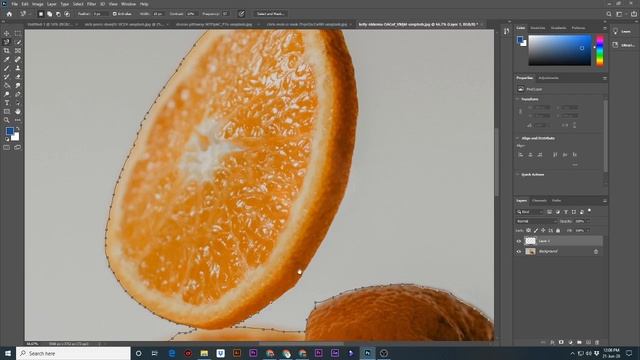Choose Intersect with selection mode
This screenshot has height=360, width=640.
[67, 14]
